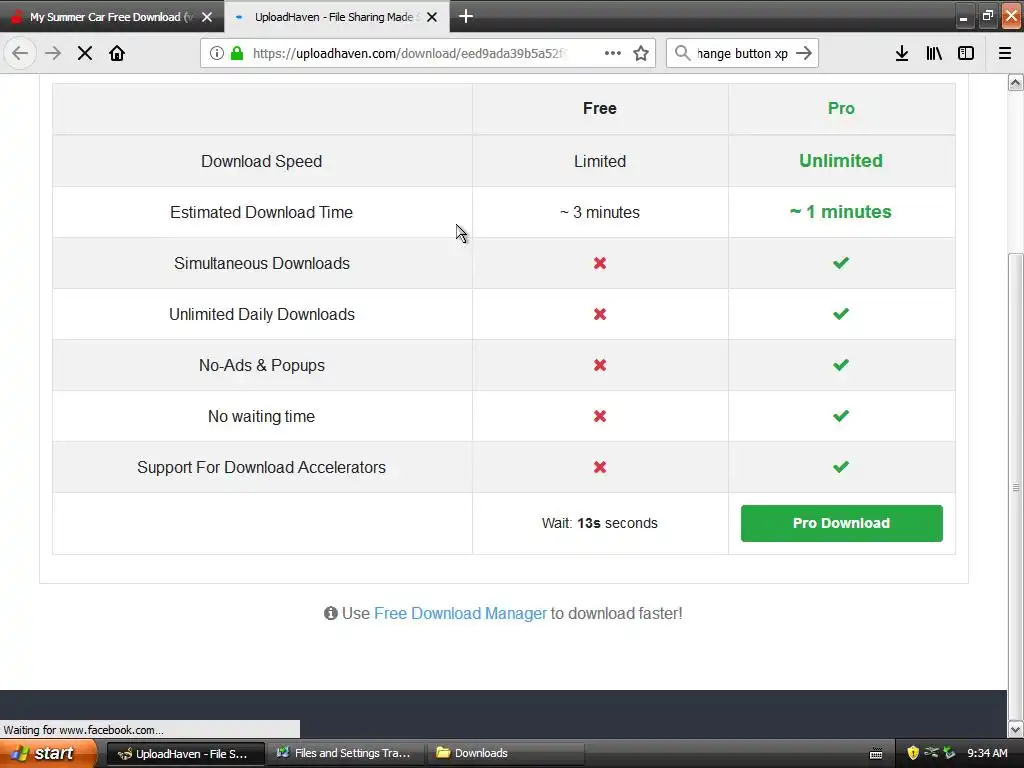Open the Firefox hamburger menu
Screen dimensions: 1024x768
tap(1004, 53)
